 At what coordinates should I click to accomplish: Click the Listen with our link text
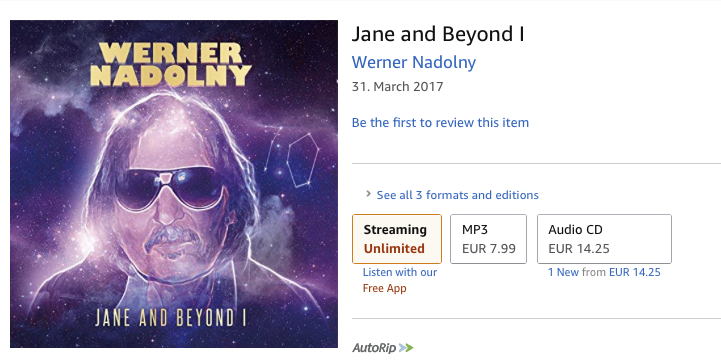pyautogui.click(x=400, y=272)
